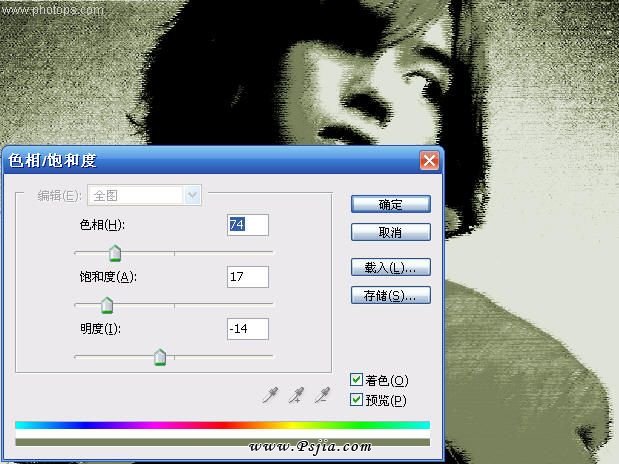619x464 pixels.
Task: Click the 饱和度 saturation slider handle
Action: pyautogui.click(x=107, y=305)
